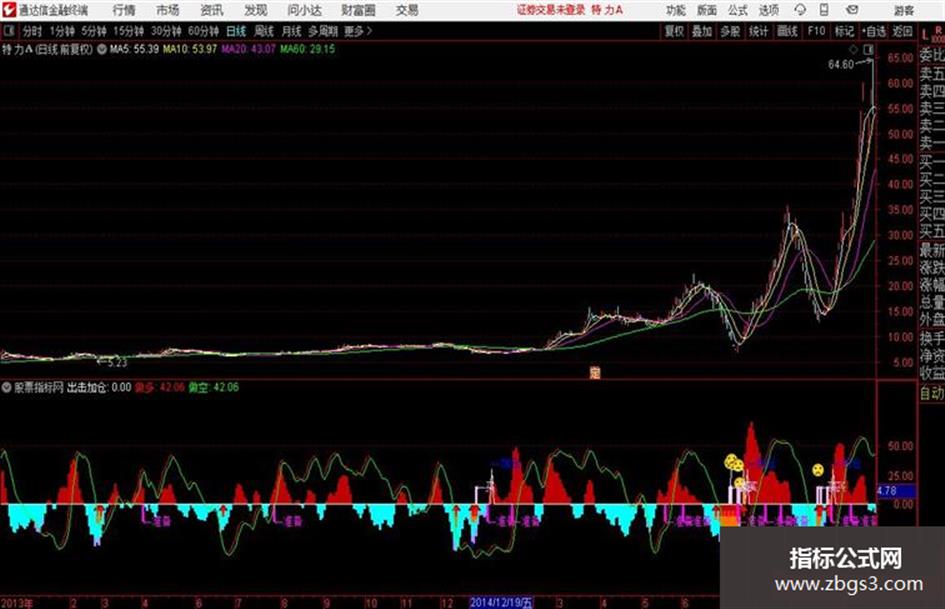
Task: Click the 做空: 42.06 green indicator value
Action: [x=214, y=387]
